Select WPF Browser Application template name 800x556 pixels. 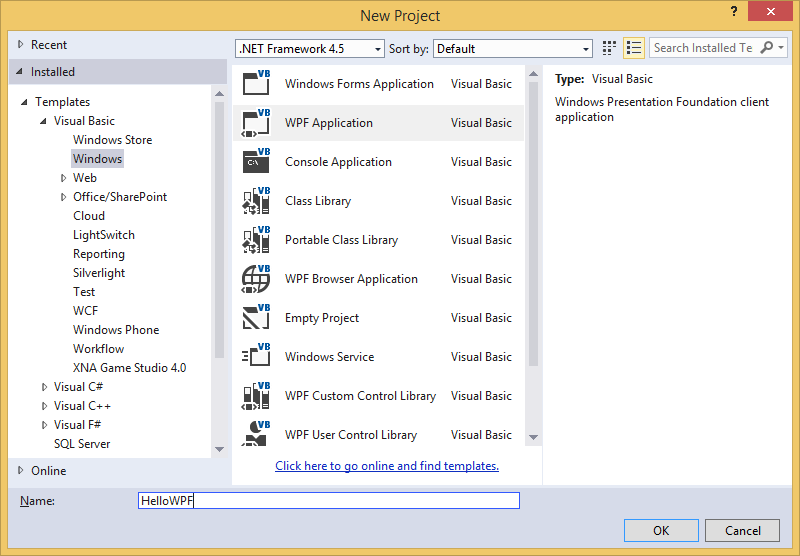[x=351, y=279]
